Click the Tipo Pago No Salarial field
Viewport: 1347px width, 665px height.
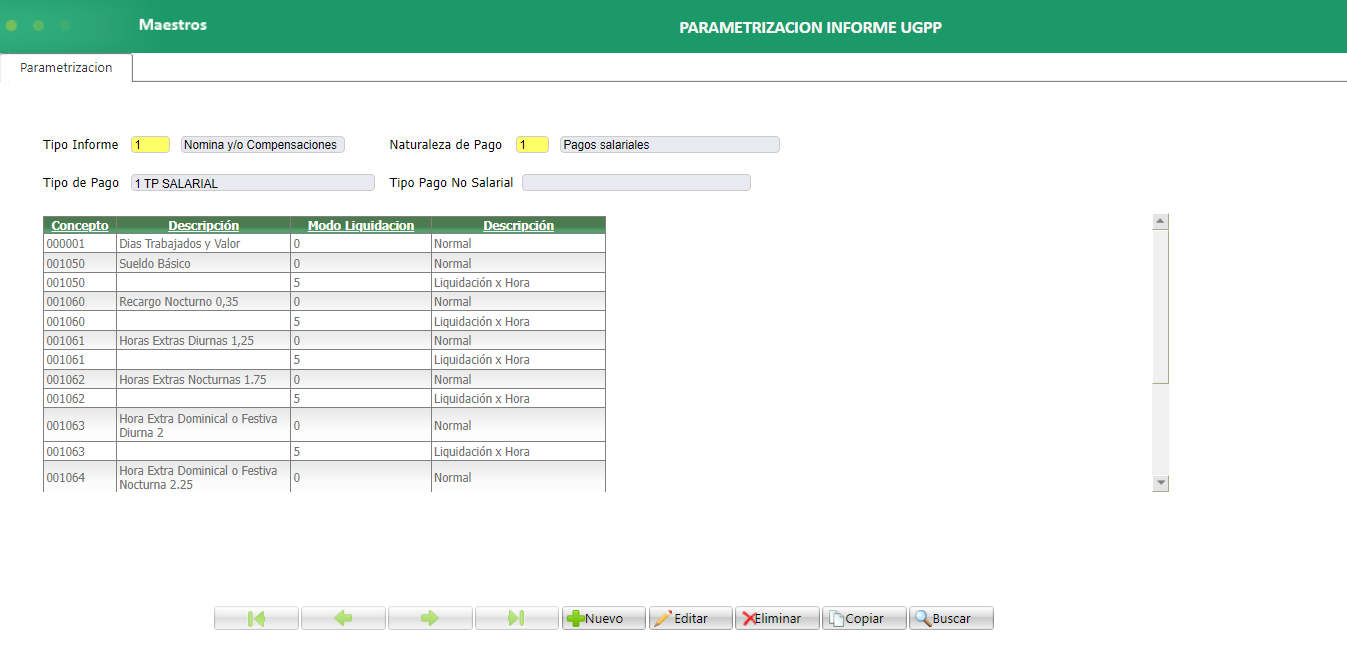click(636, 183)
